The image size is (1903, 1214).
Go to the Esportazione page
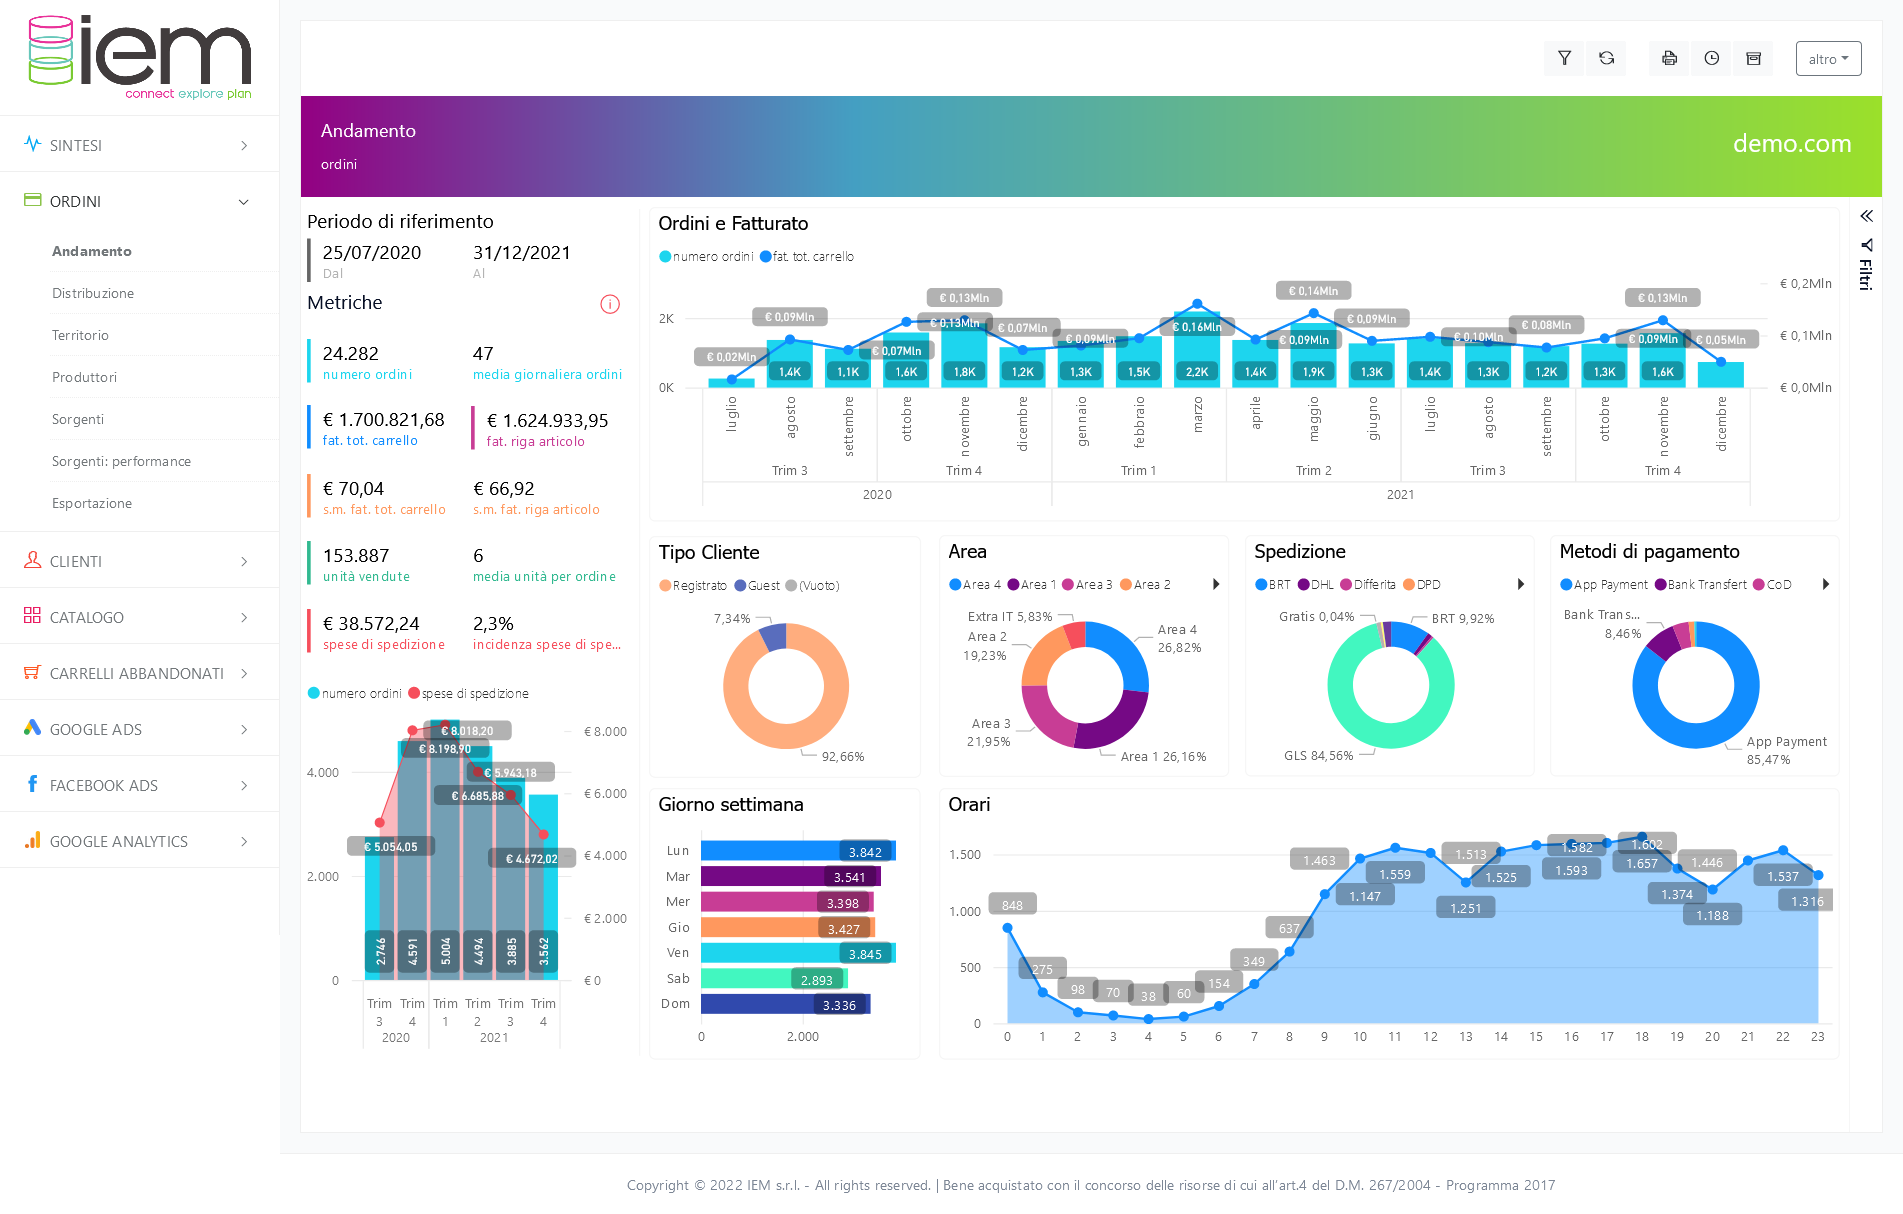pyautogui.click(x=92, y=503)
